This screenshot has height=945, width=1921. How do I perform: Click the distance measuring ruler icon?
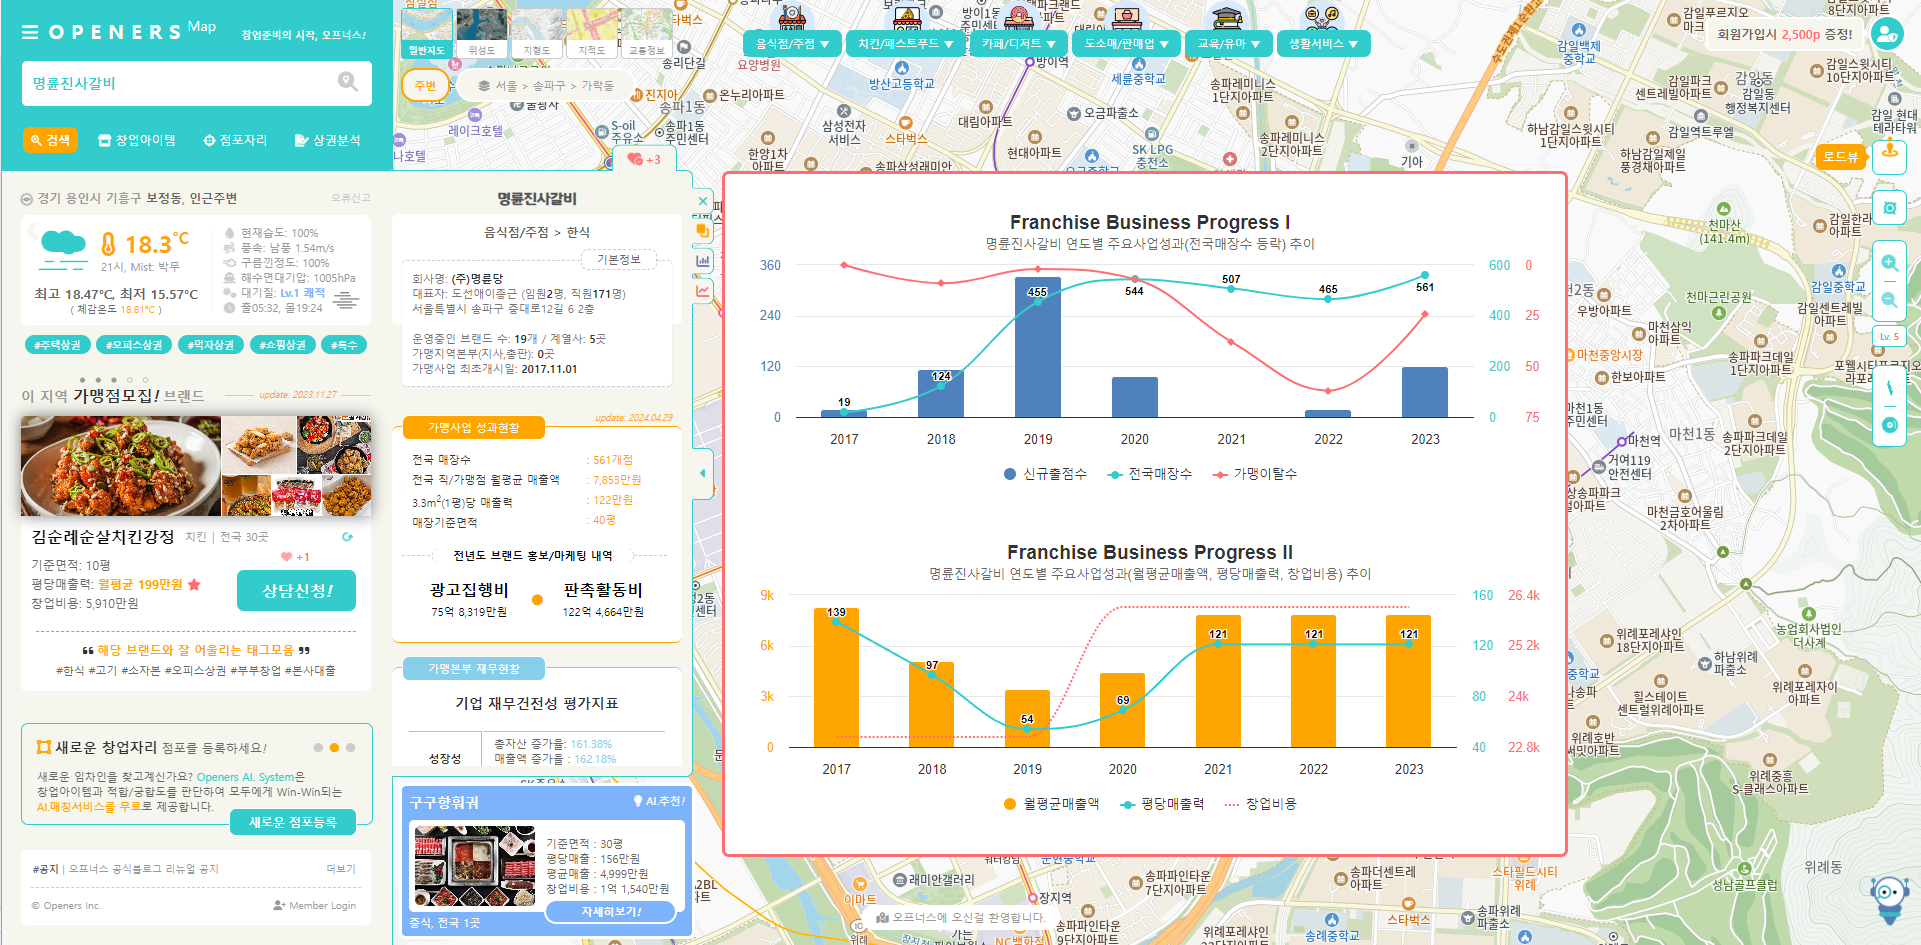[x=1889, y=388]
